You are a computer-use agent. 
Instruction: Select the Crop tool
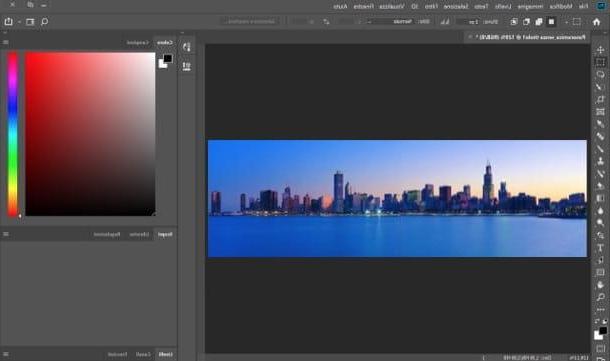coord(600,100)
